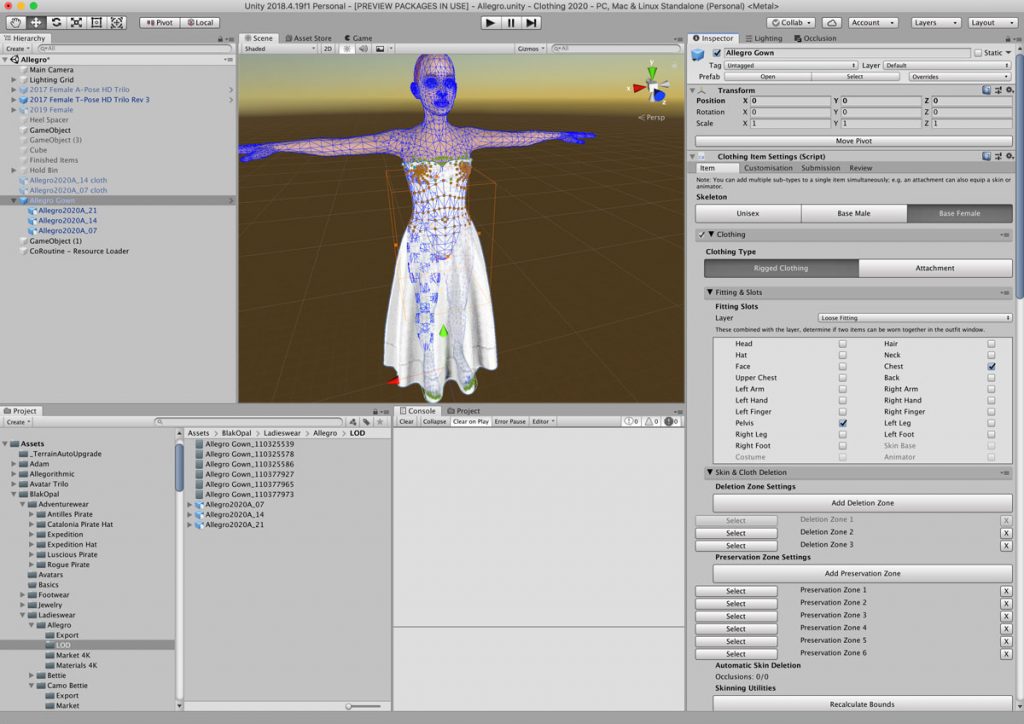Open the Layout dropdown

click(x=991, y=22)
